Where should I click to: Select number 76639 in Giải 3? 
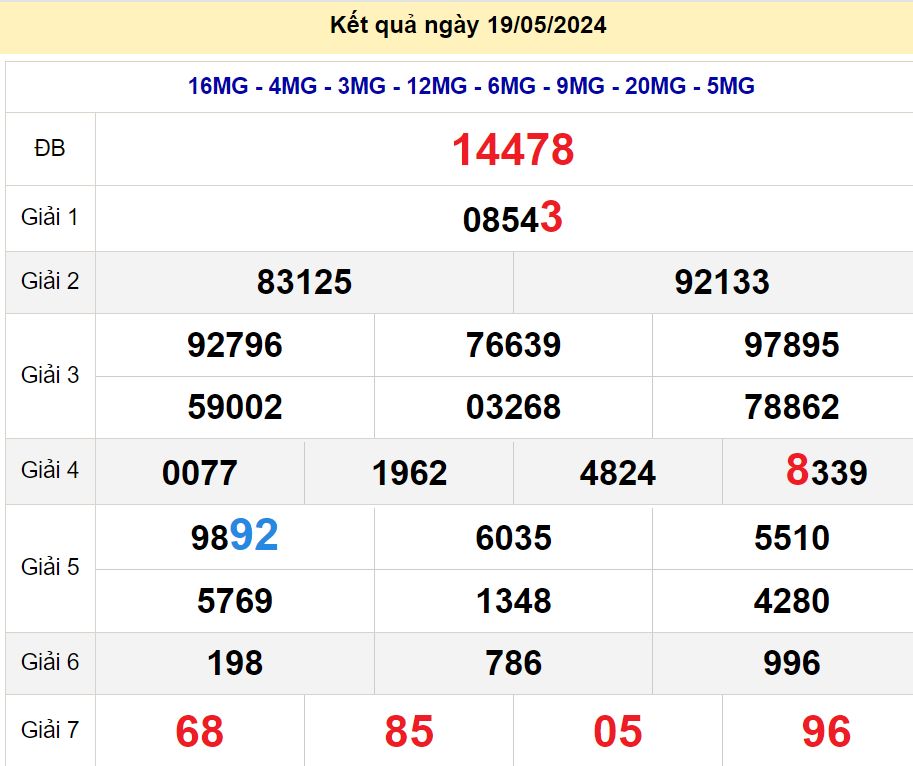coord(512,345)
